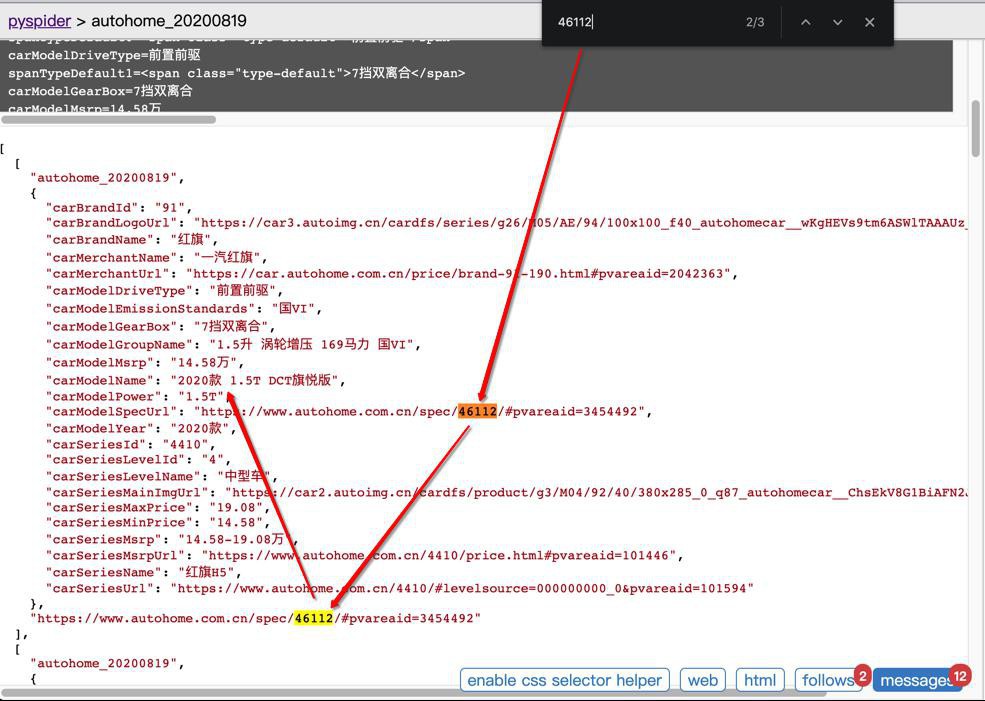Click the JSON carModelMsrp 14.58万 line
985x701 pixels.
144,362
